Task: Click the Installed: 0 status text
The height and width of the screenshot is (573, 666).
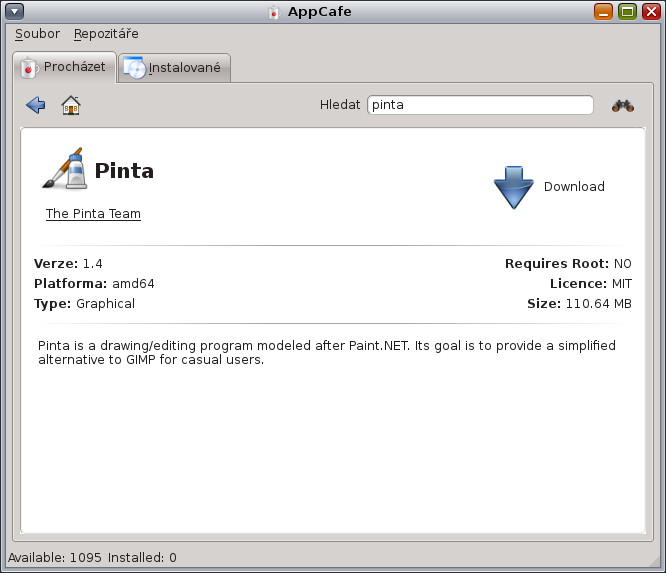Action: [x=142, y=557]
